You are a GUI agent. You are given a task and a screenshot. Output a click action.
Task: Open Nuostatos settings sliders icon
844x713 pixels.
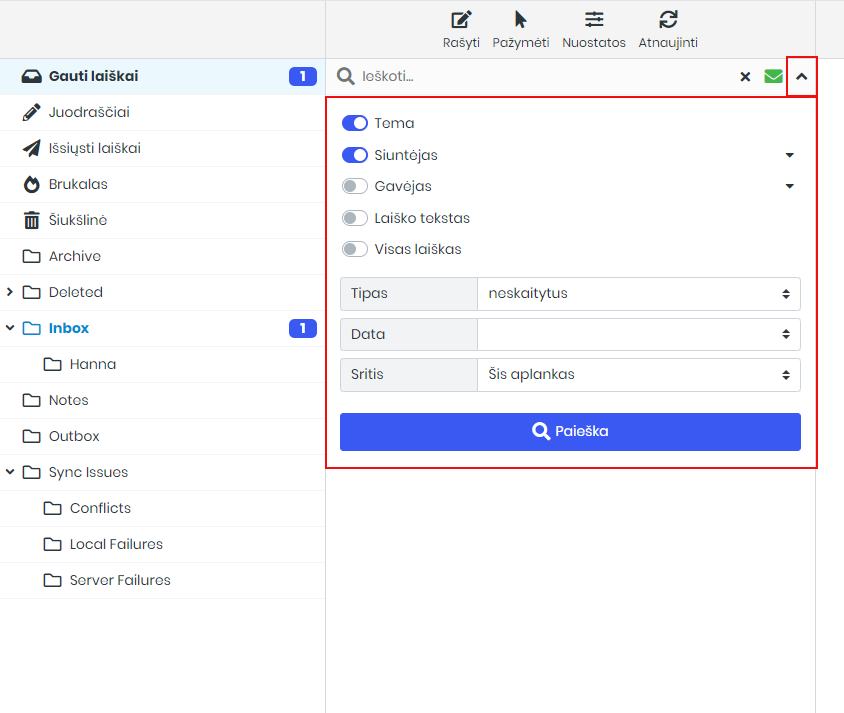pyautogui.click(x=594, y=20)
